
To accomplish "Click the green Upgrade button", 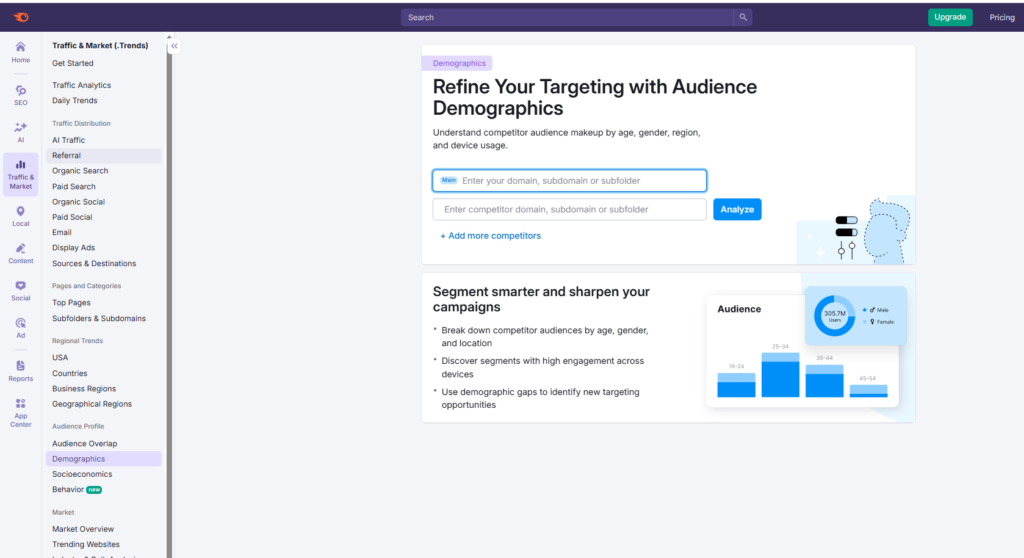I will (949, 17).
